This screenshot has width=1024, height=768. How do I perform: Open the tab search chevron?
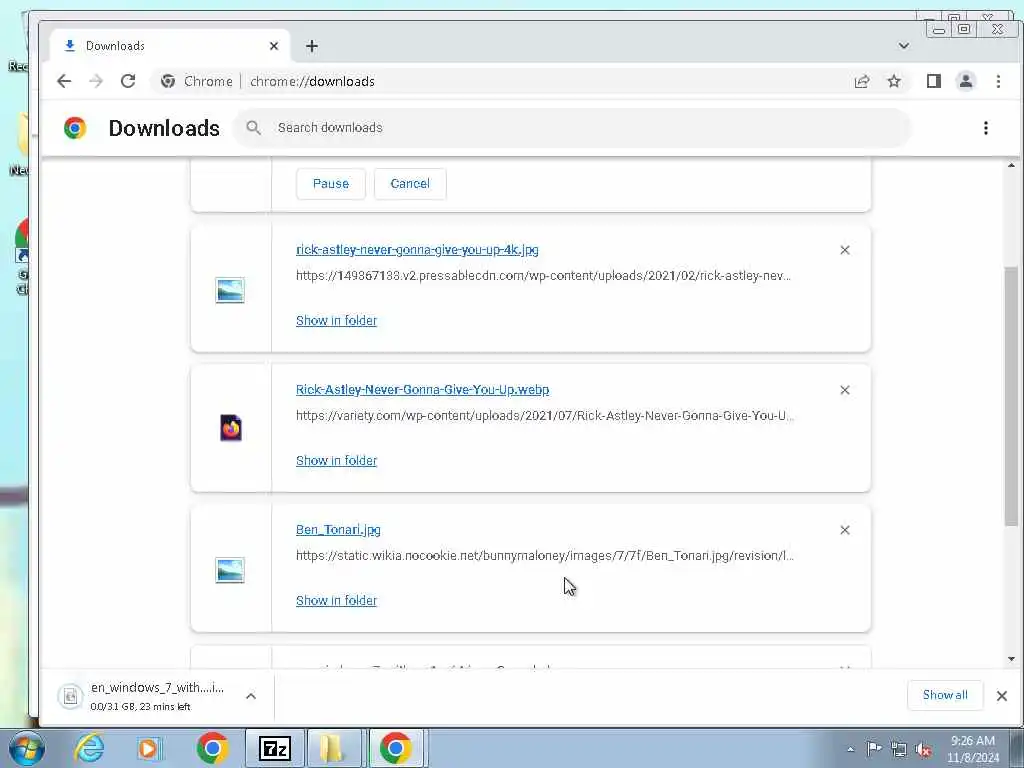point(903,46)
